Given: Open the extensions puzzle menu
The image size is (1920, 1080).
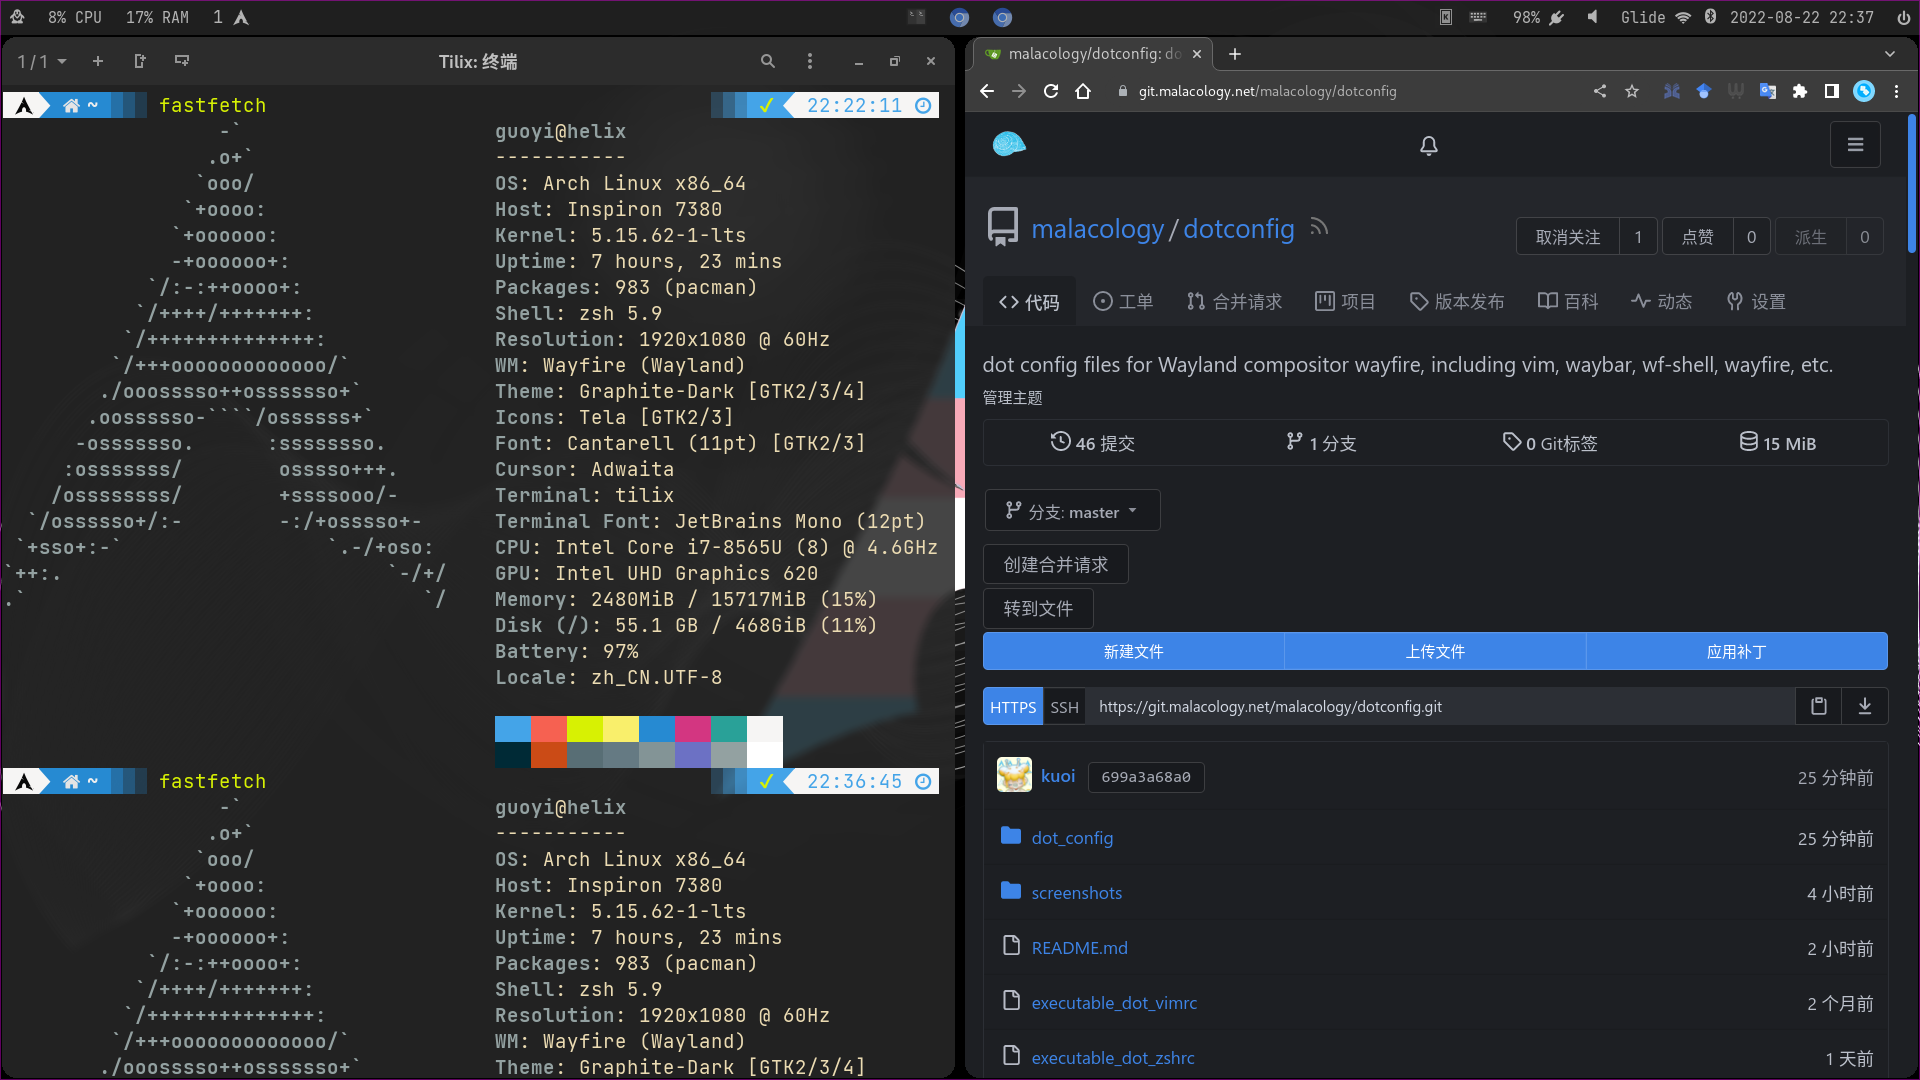Looking at the screenshot, I should click(1800, 91).
